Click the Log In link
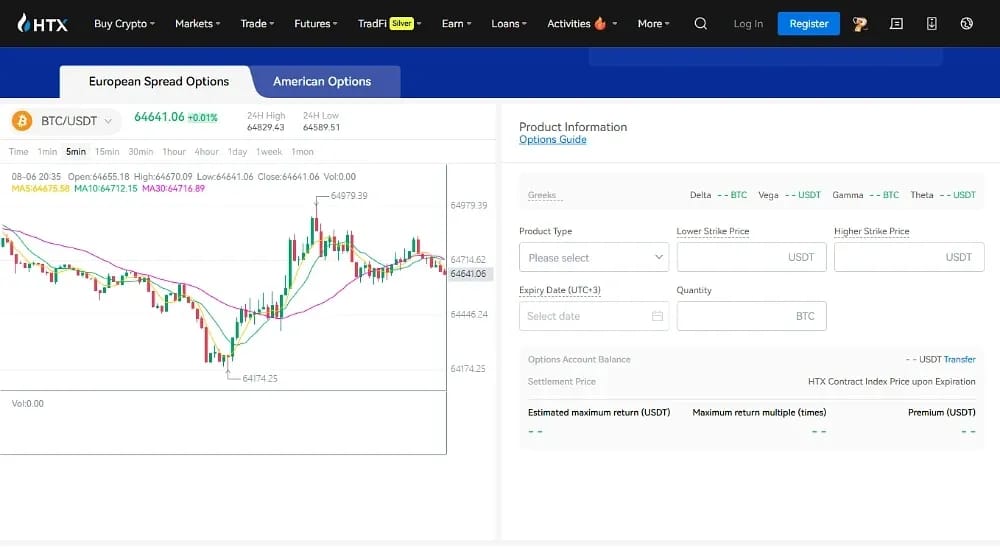Viewport: 1000px width, 554px height. [748, 24]
